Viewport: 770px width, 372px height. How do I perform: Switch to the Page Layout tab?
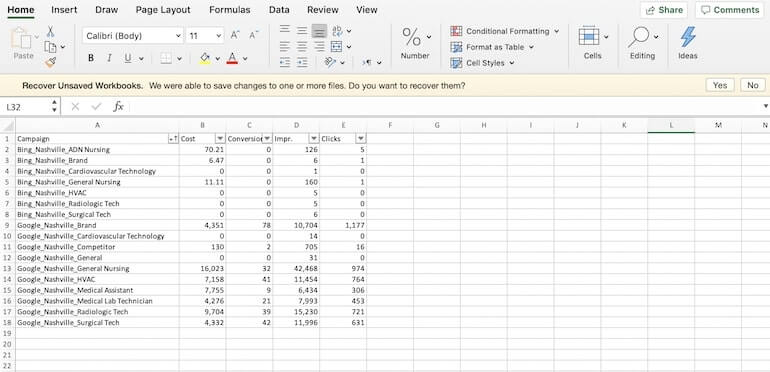pyautogui.click(x=163, y=10)
